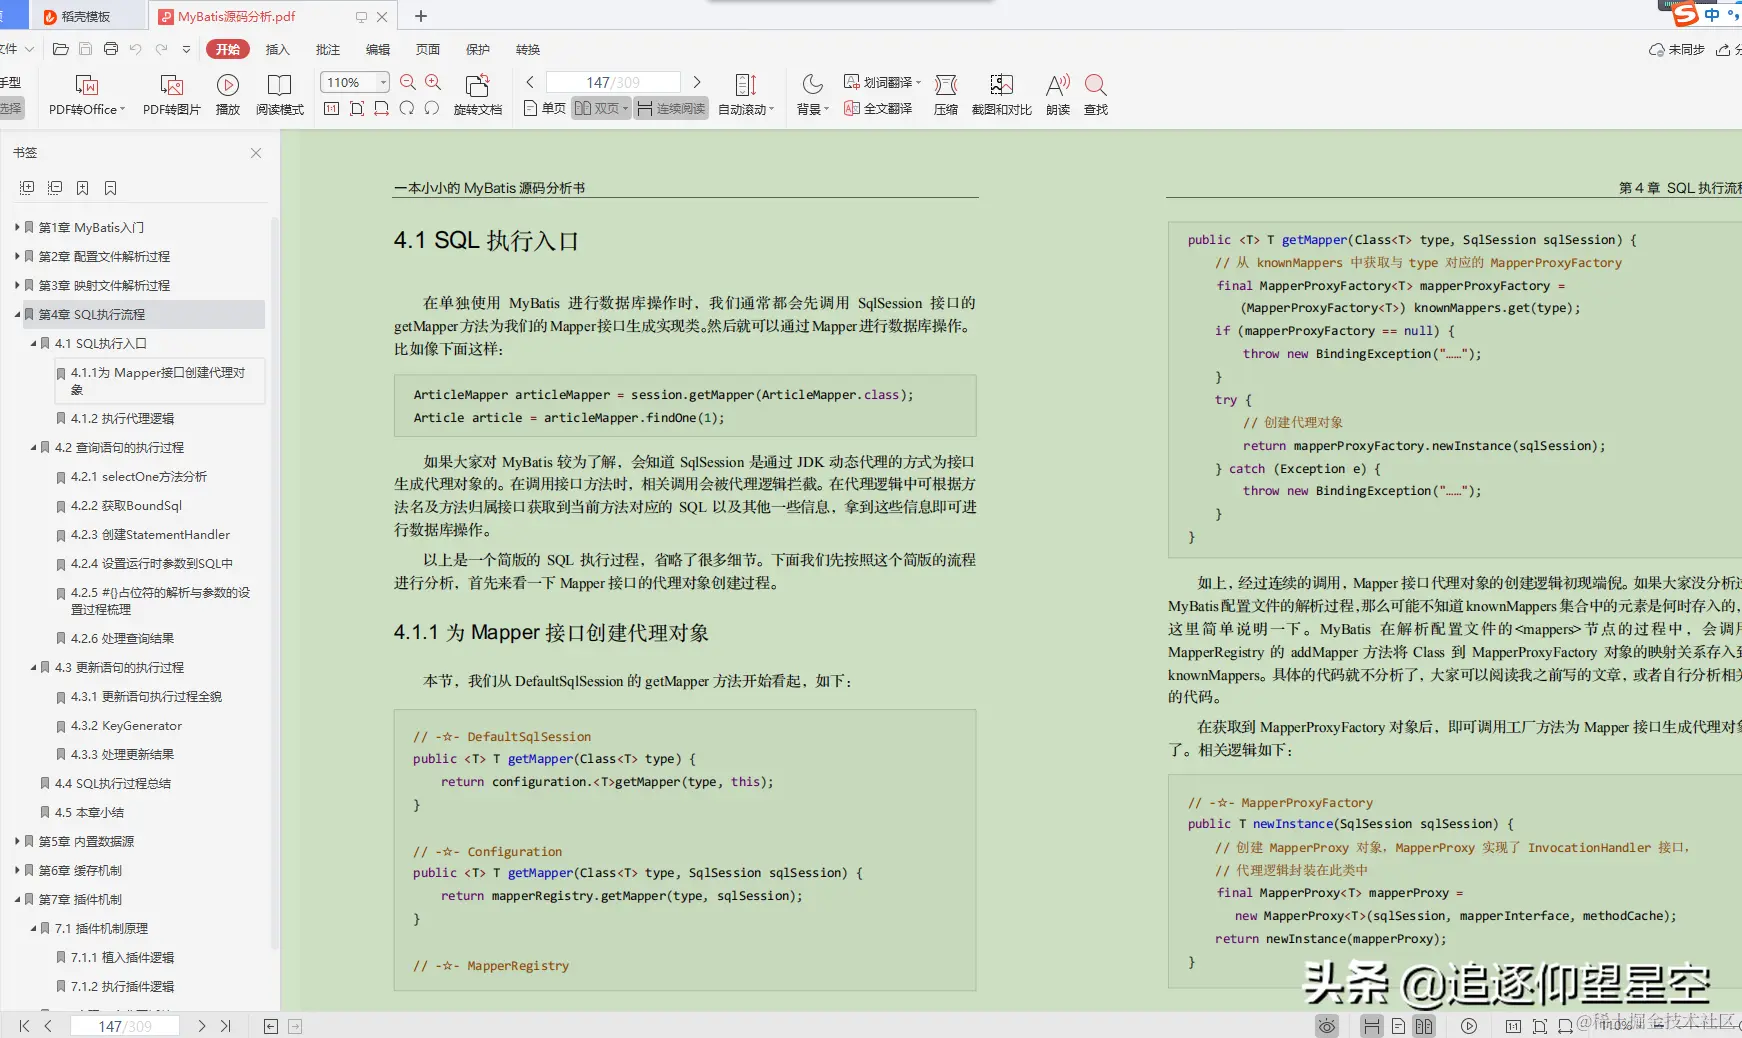Click the play button in status bar
This screenshot has width=1742, height=1038.
coord(1469,1026)
